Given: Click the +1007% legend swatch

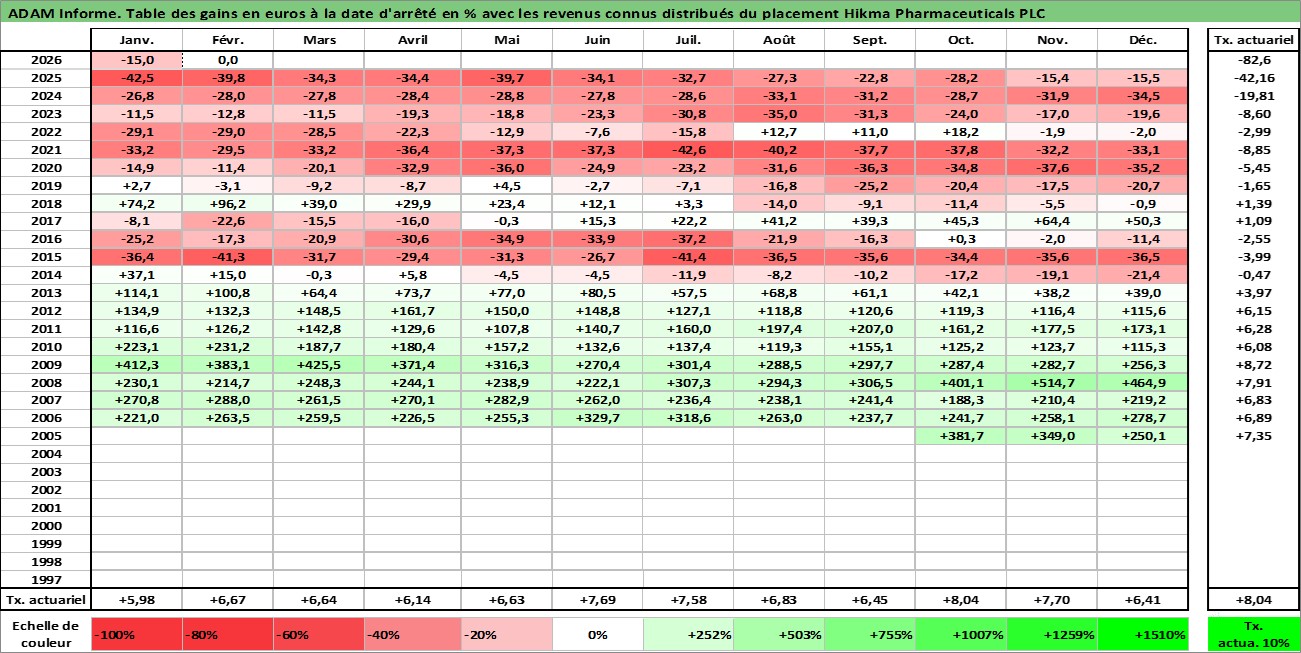Looking at the screenshot, I should 960,634.
